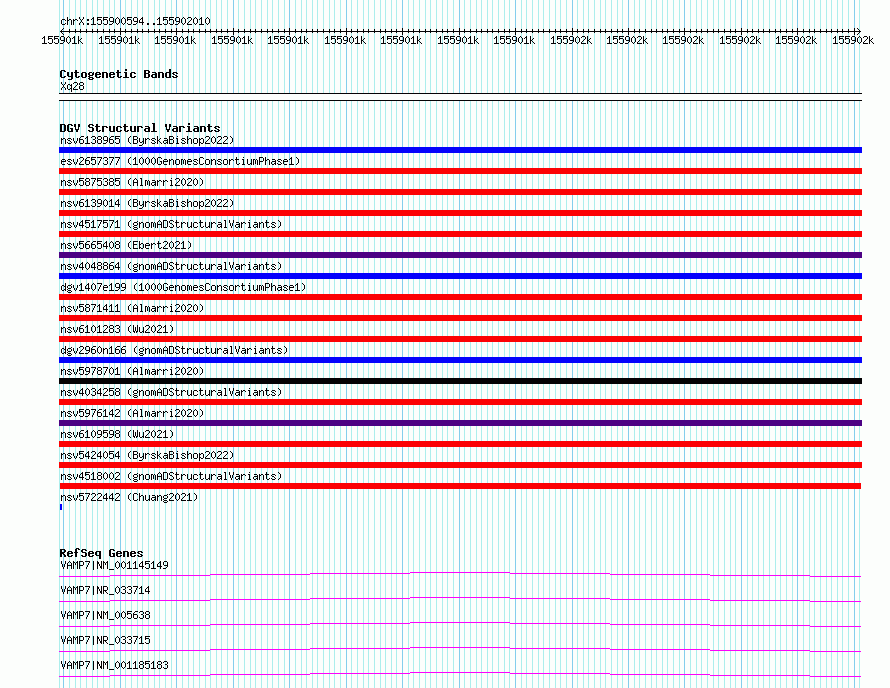Open variant nsv4517571 (gnomADStructuralVariants)
890x688 pixels.
click(171, 224)
